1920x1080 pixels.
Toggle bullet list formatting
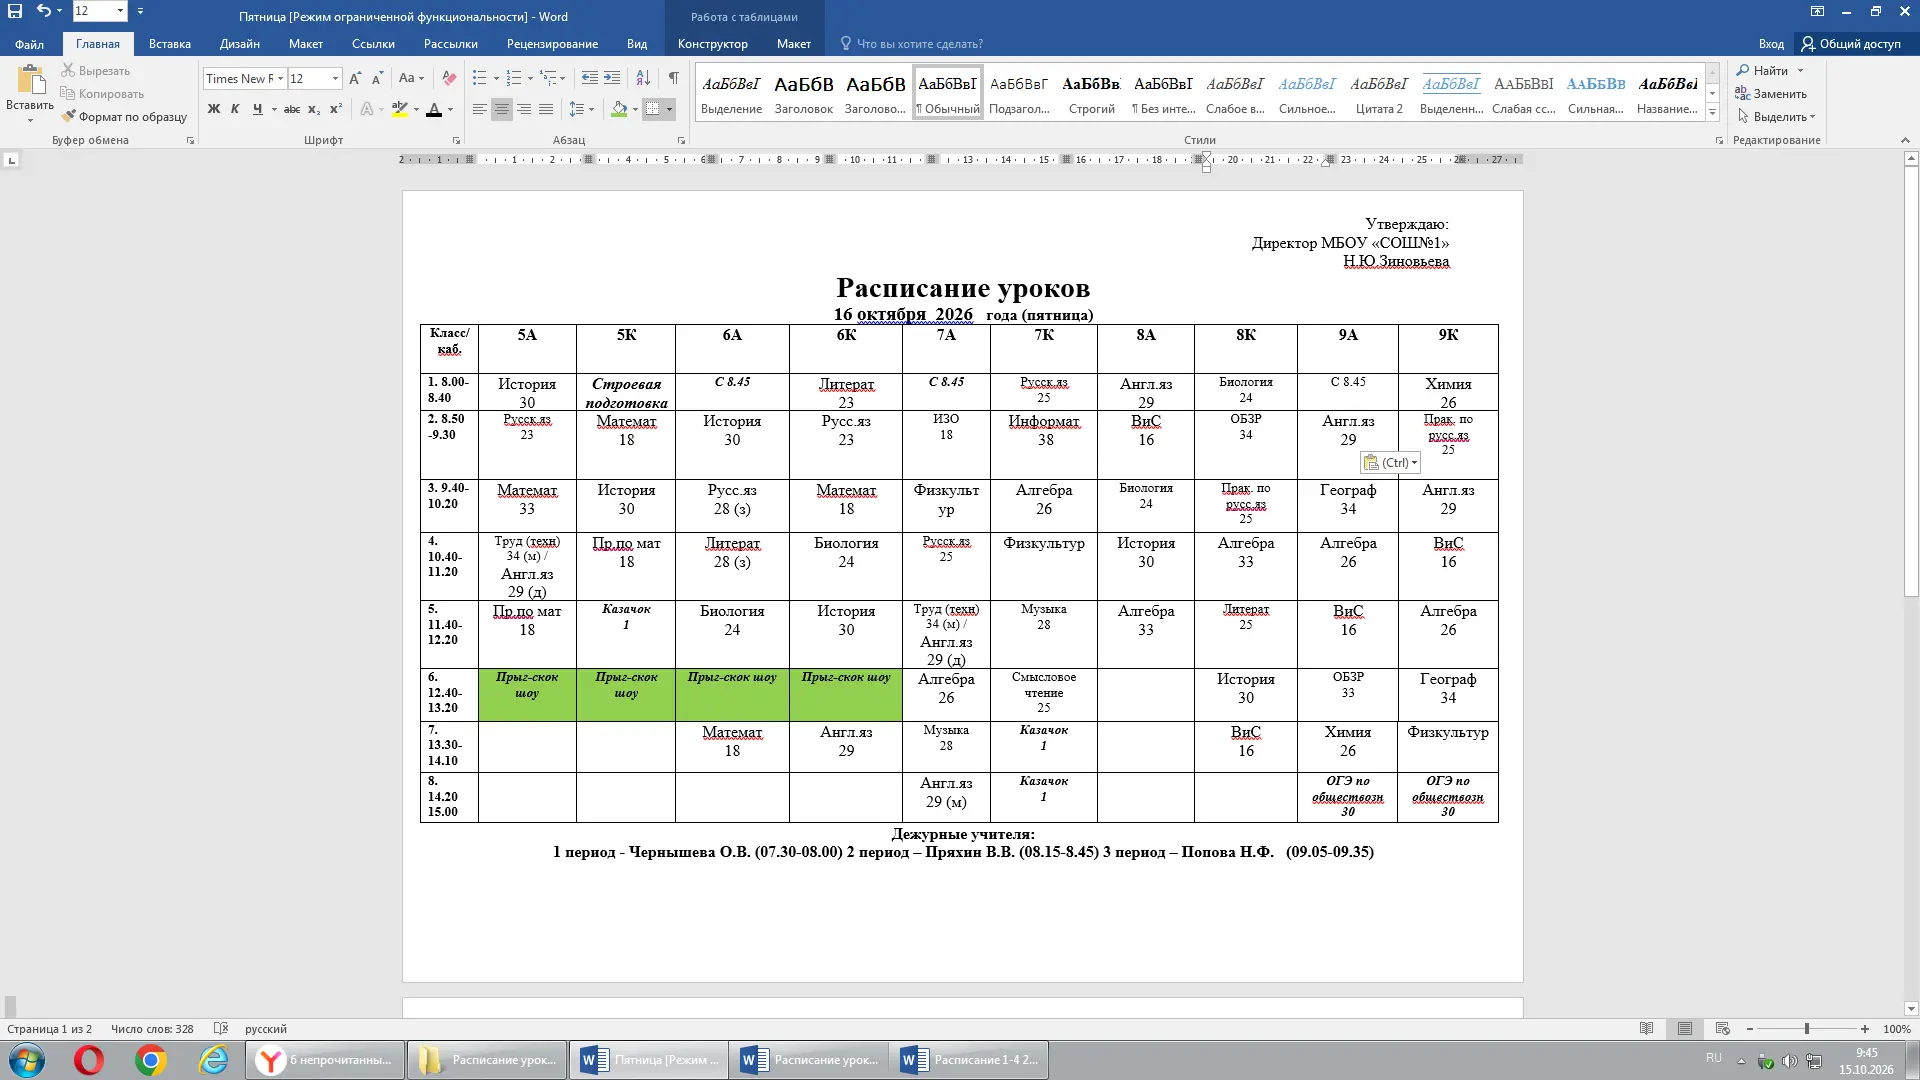click(x=479, y=78)
